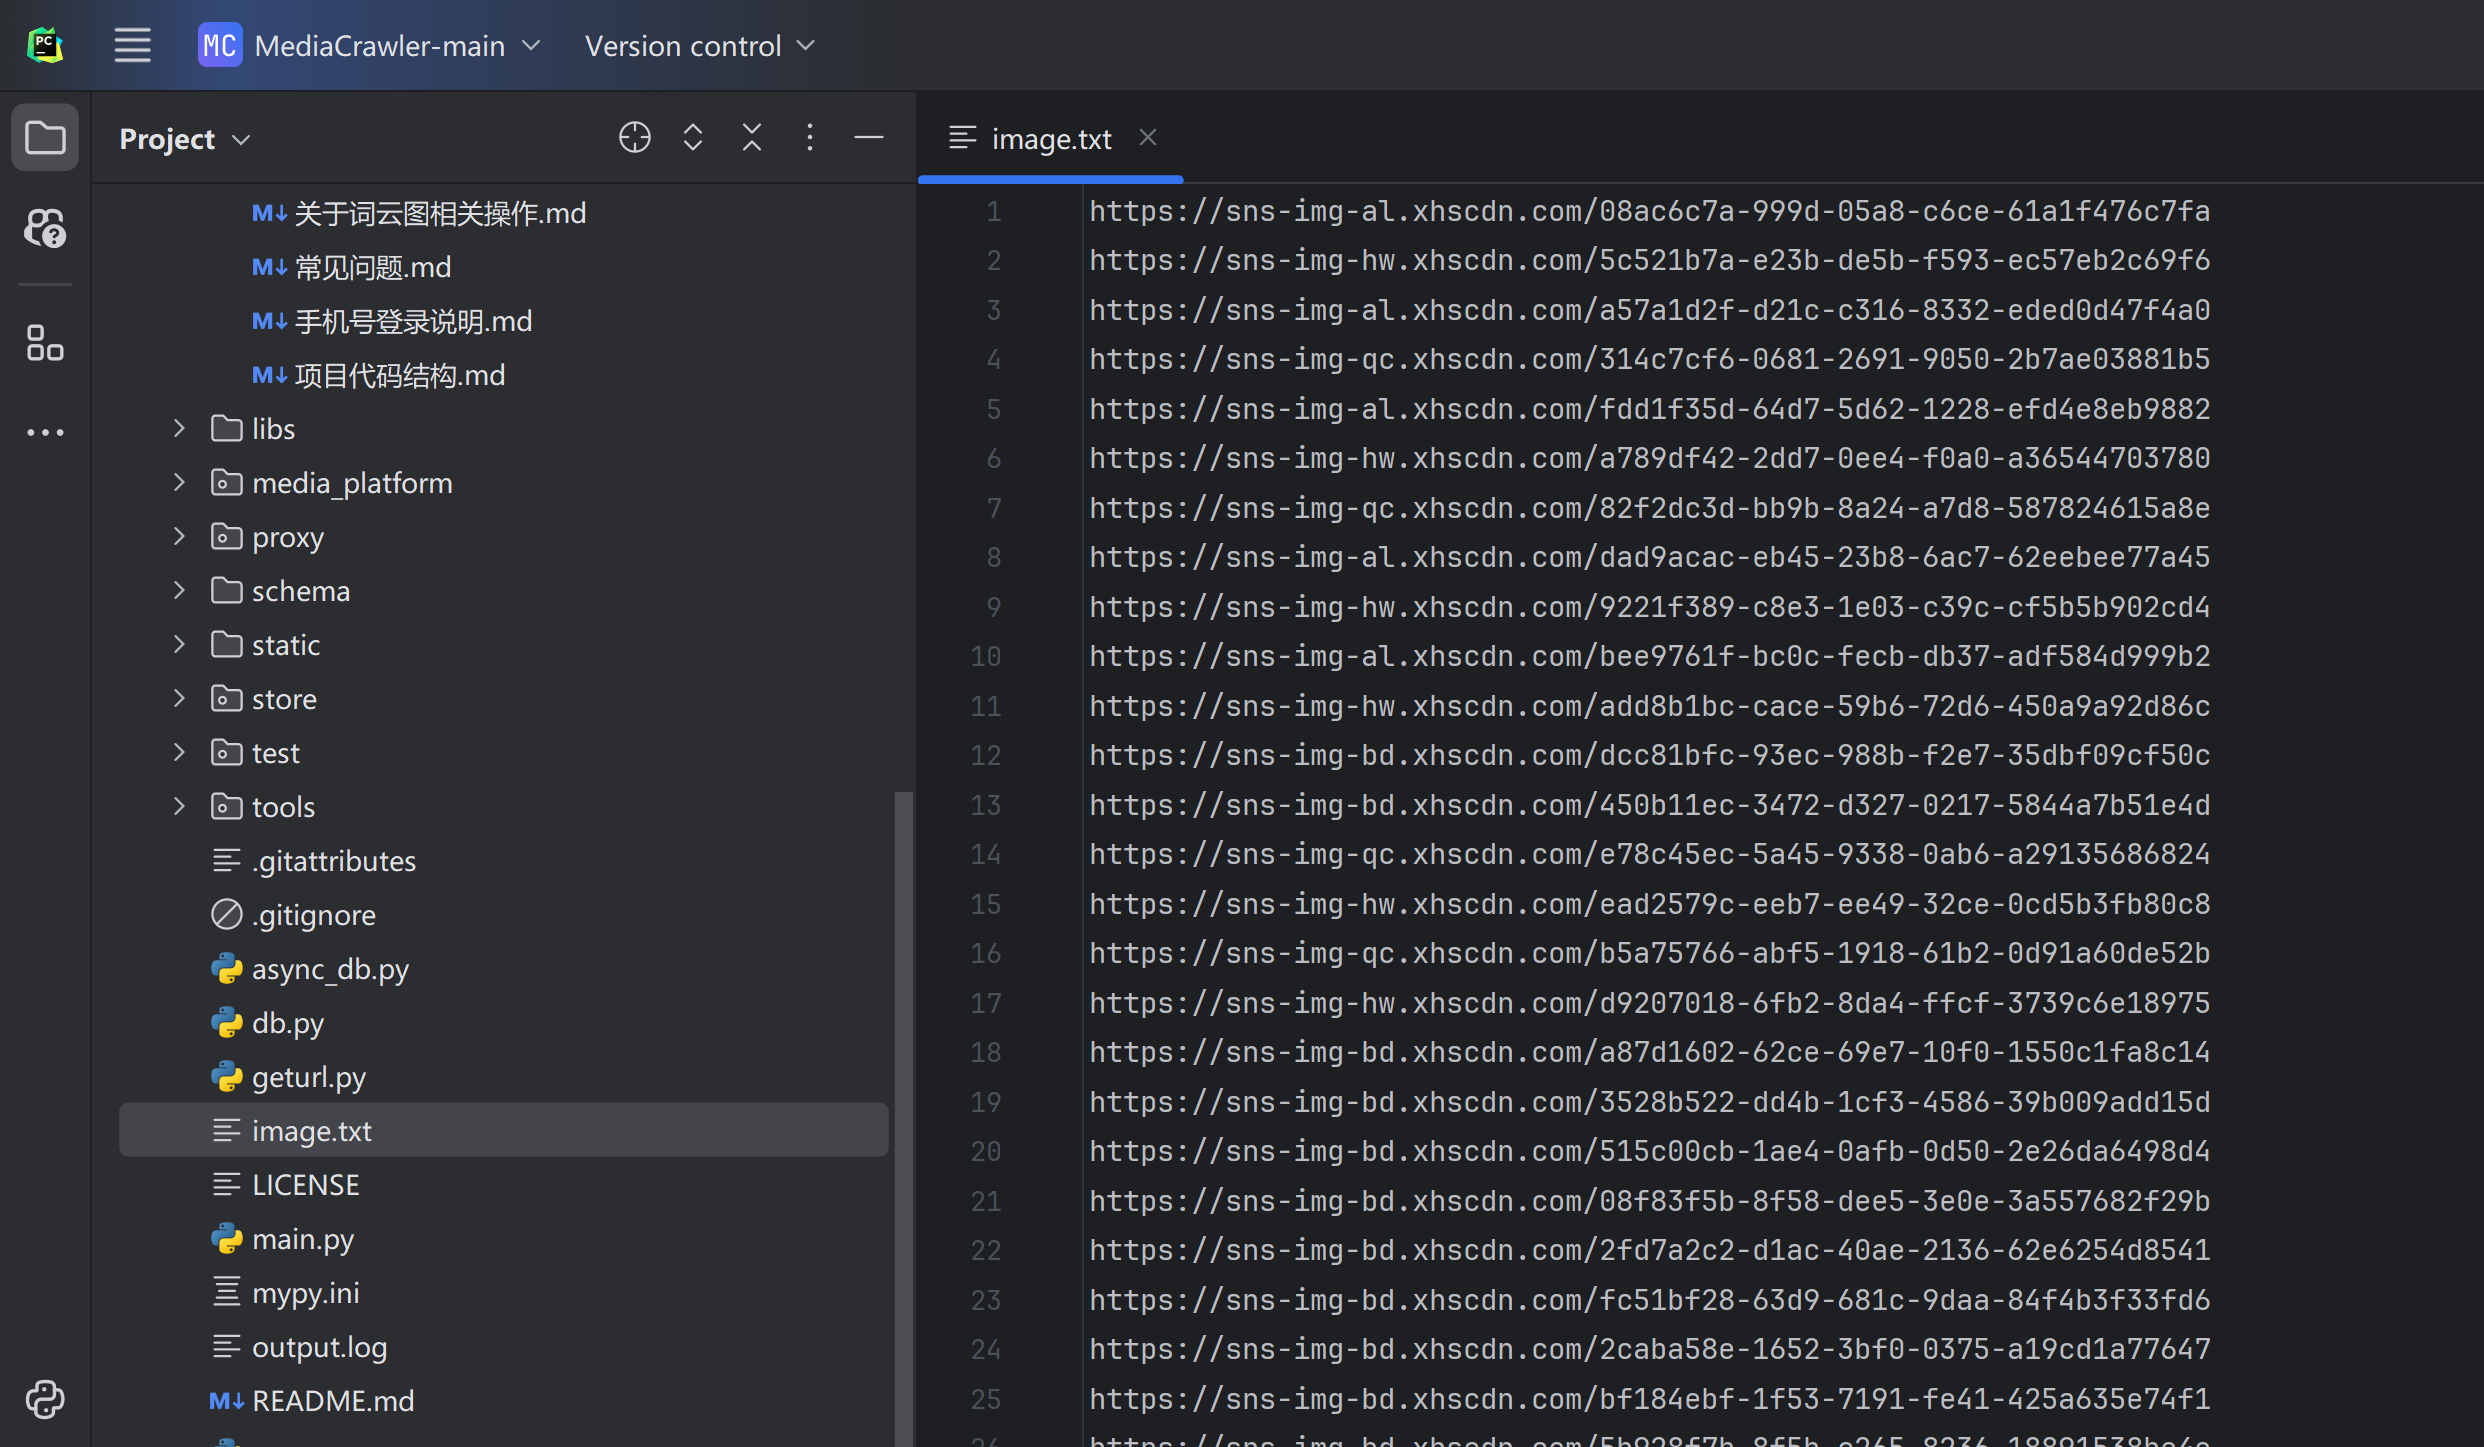The image size is (2484, 1447).
Task: Click the settings/options icon in Project panel
Action: (x=810, y=138)
